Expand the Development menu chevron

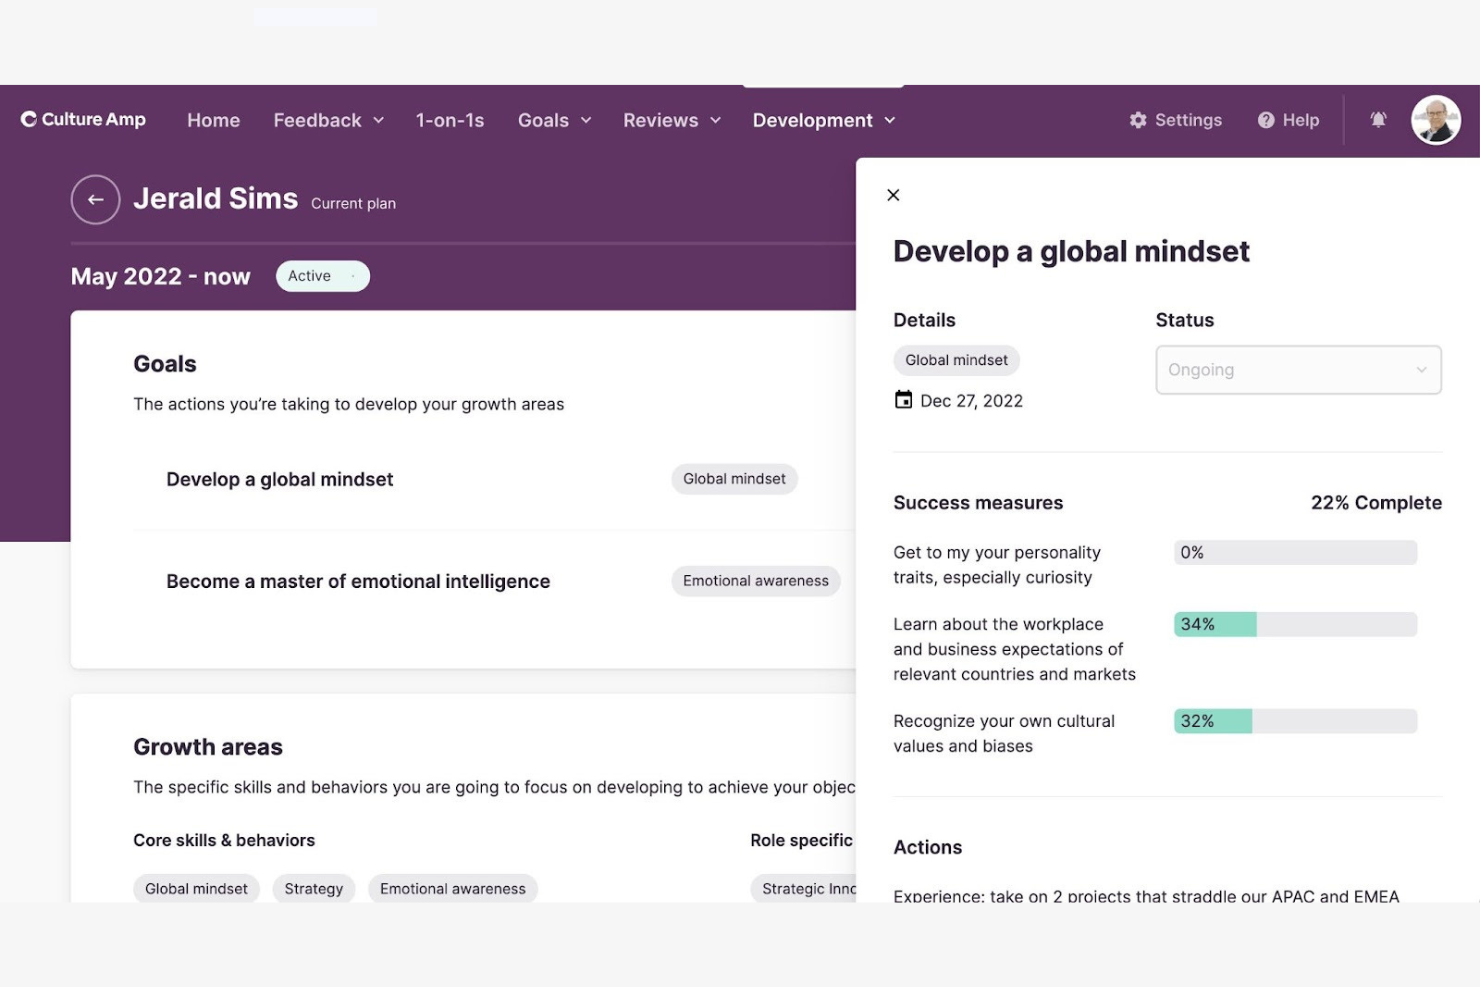click(891, 120)
